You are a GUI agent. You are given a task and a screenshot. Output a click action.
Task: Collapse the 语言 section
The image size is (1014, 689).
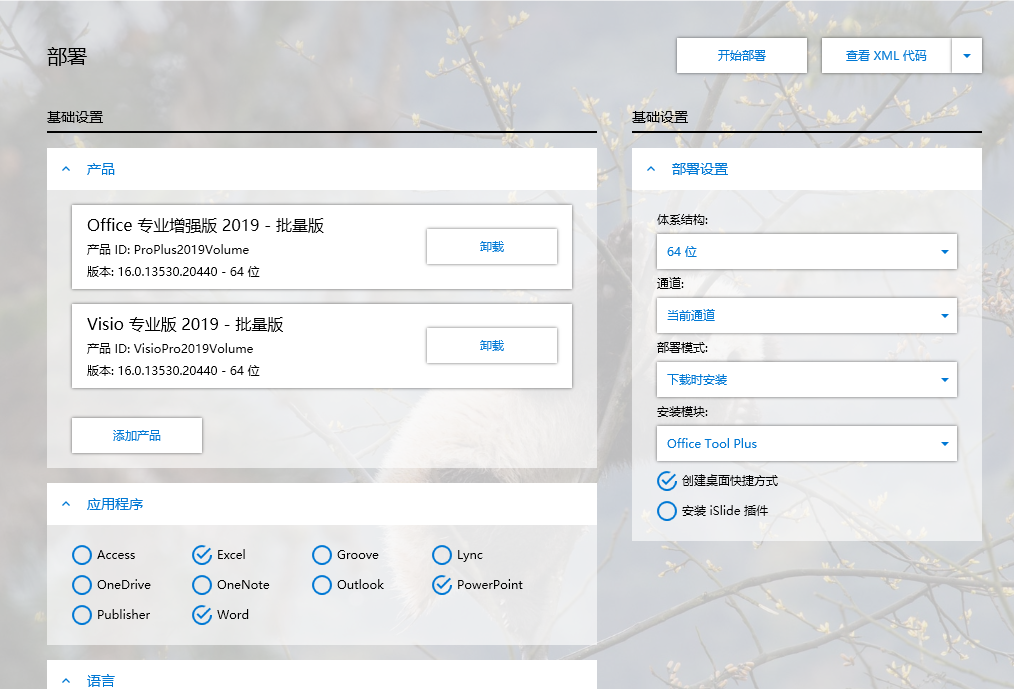point(66,681)
